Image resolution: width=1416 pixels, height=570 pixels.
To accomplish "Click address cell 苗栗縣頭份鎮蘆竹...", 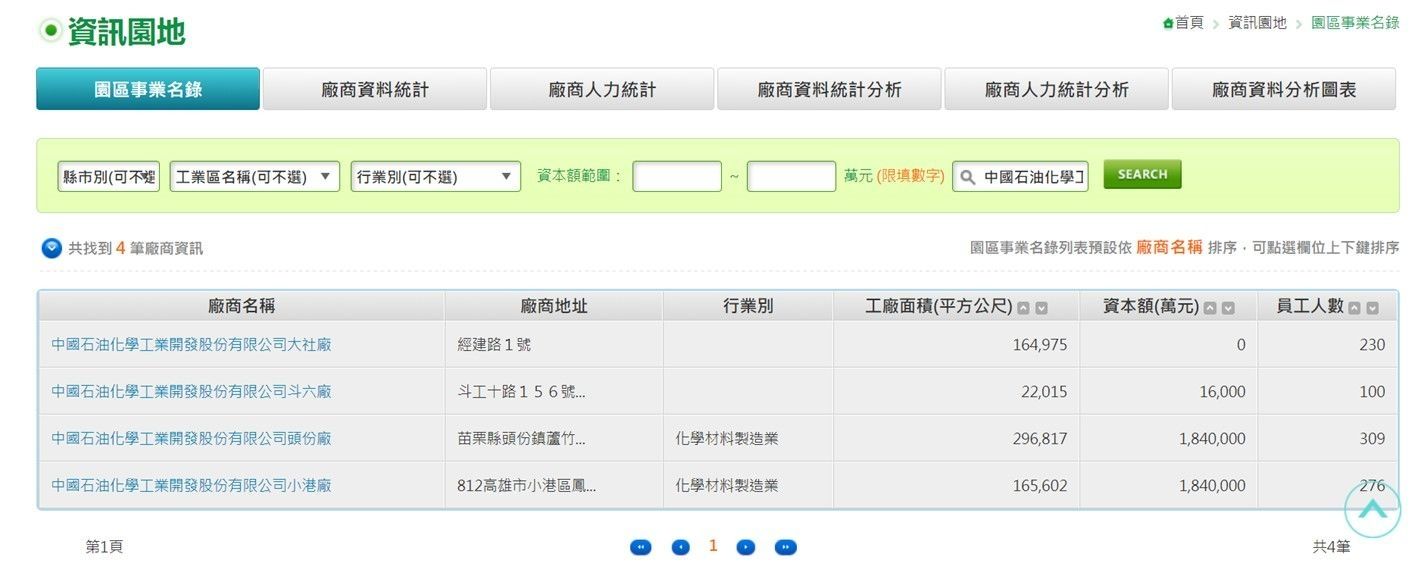I will 521,438.
